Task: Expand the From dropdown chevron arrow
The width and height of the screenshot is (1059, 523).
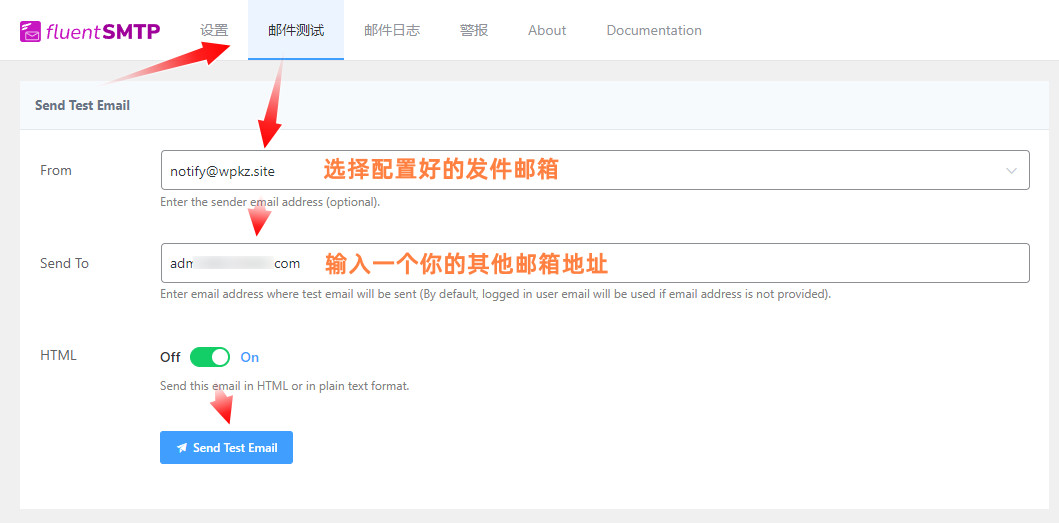Action: (1011, 171)
